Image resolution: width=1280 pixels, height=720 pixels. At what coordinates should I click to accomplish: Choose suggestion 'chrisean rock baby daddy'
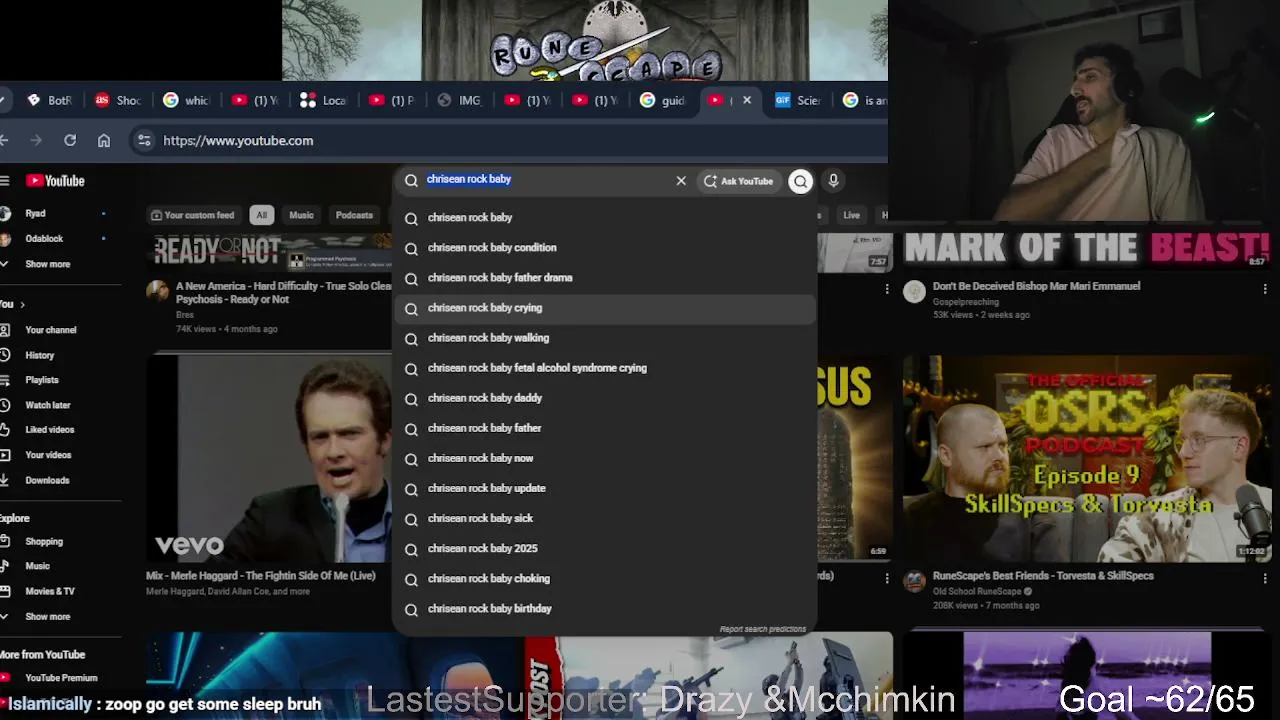(606, 398)
